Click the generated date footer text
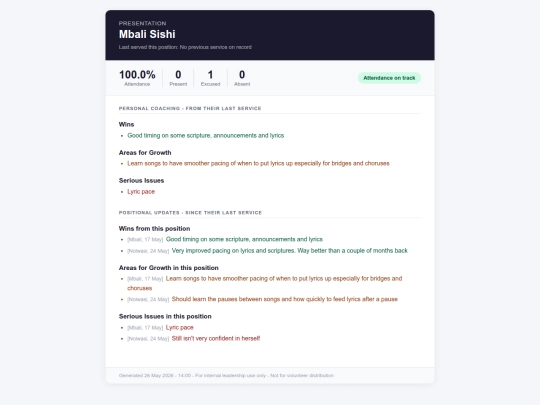 [x=226, y=375]
